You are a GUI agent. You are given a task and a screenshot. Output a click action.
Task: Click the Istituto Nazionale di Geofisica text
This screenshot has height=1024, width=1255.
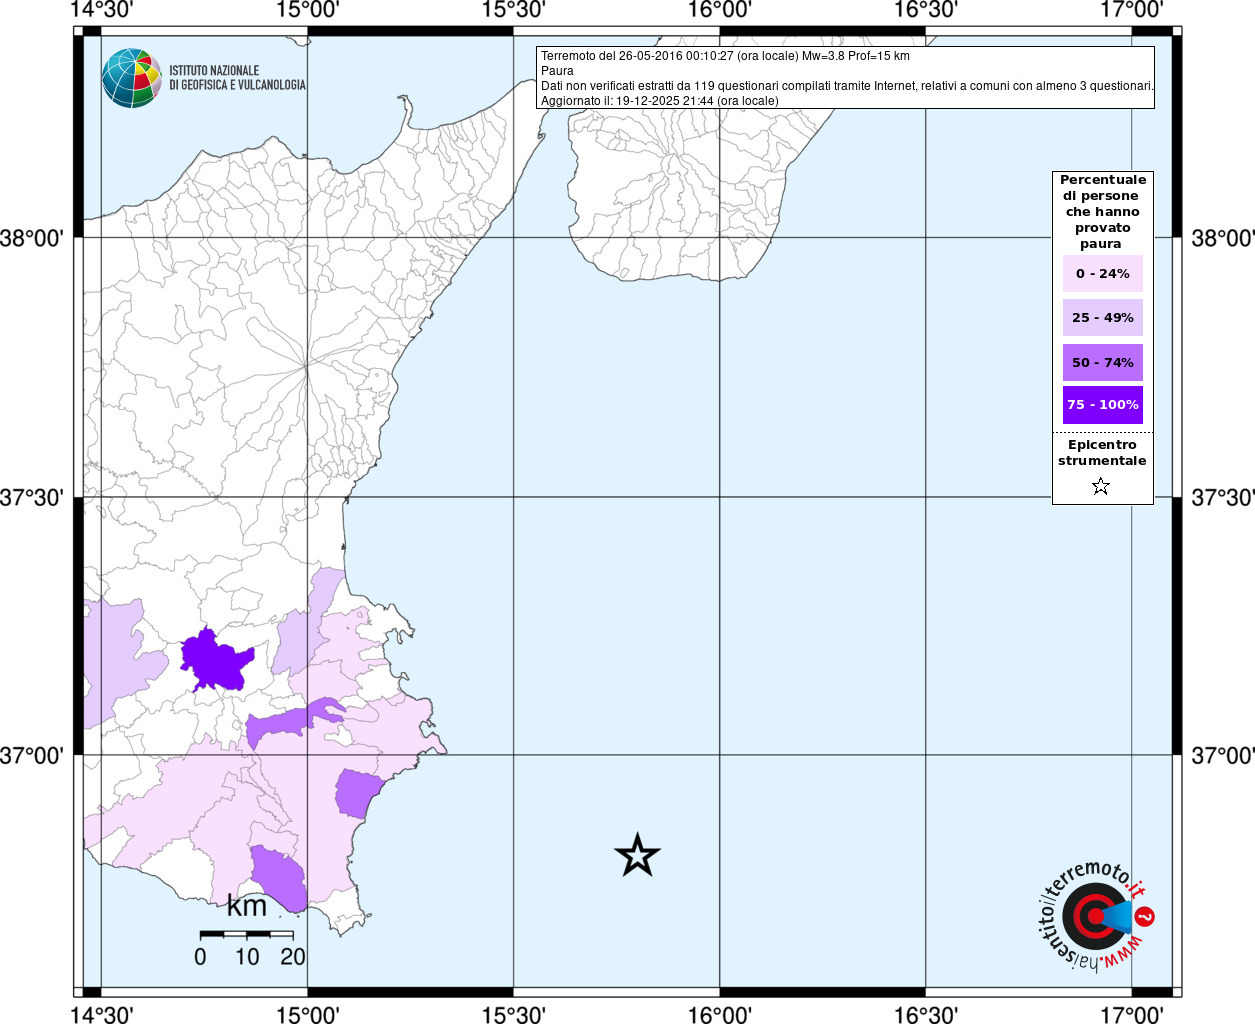237,78
